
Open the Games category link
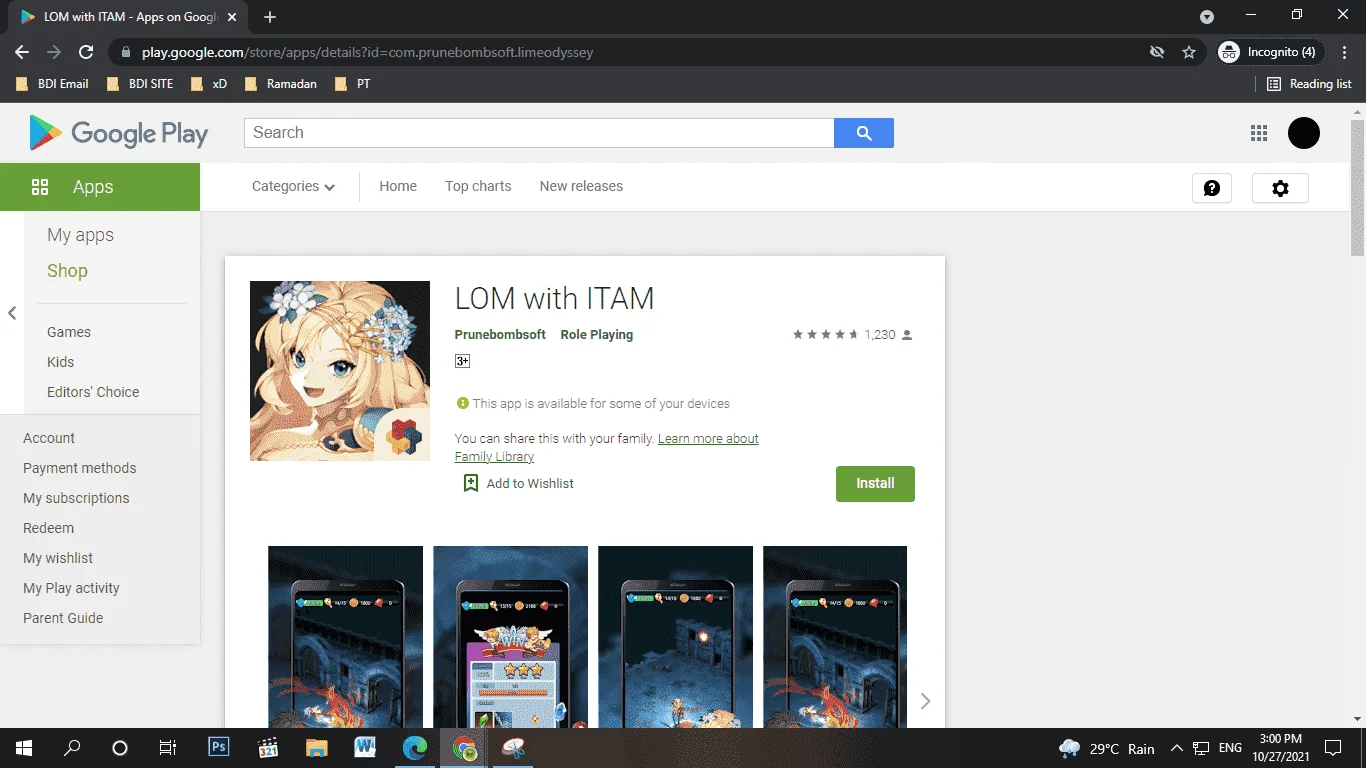click(x=69, y=332)
